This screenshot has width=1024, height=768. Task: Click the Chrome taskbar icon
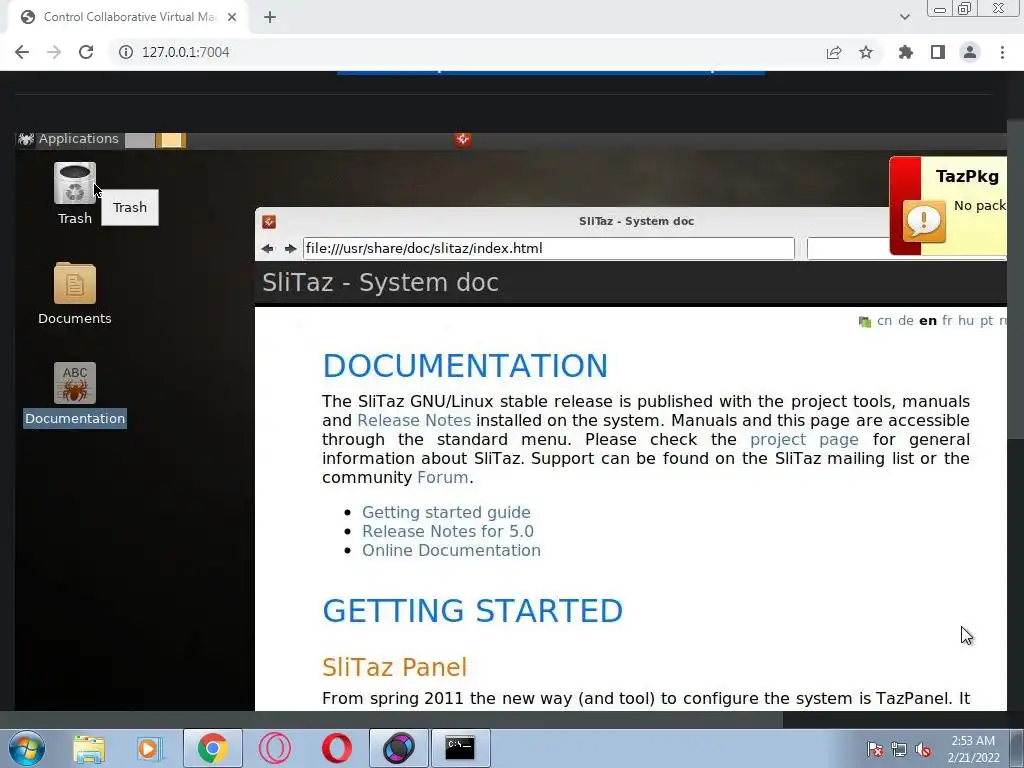click(x=212, y=748)
